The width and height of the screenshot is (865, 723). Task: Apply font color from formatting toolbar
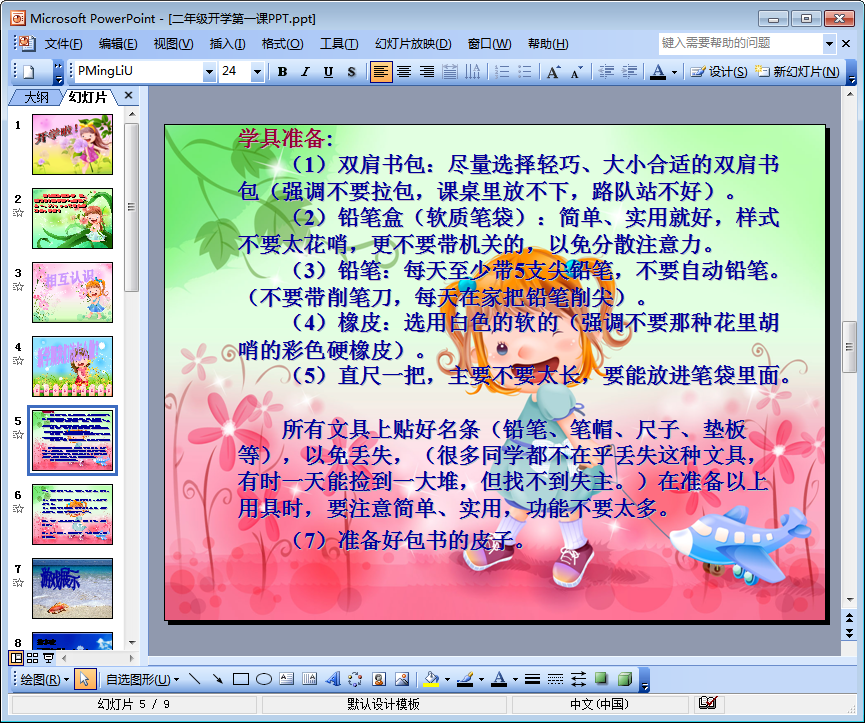[658, 72]
